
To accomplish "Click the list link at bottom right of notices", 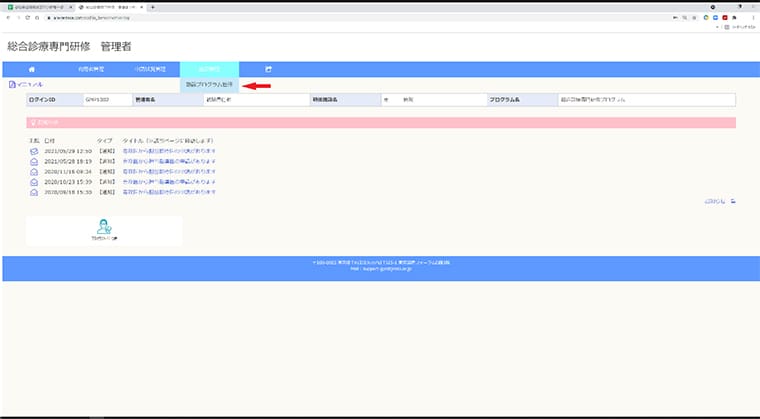I will click(715, 201).
